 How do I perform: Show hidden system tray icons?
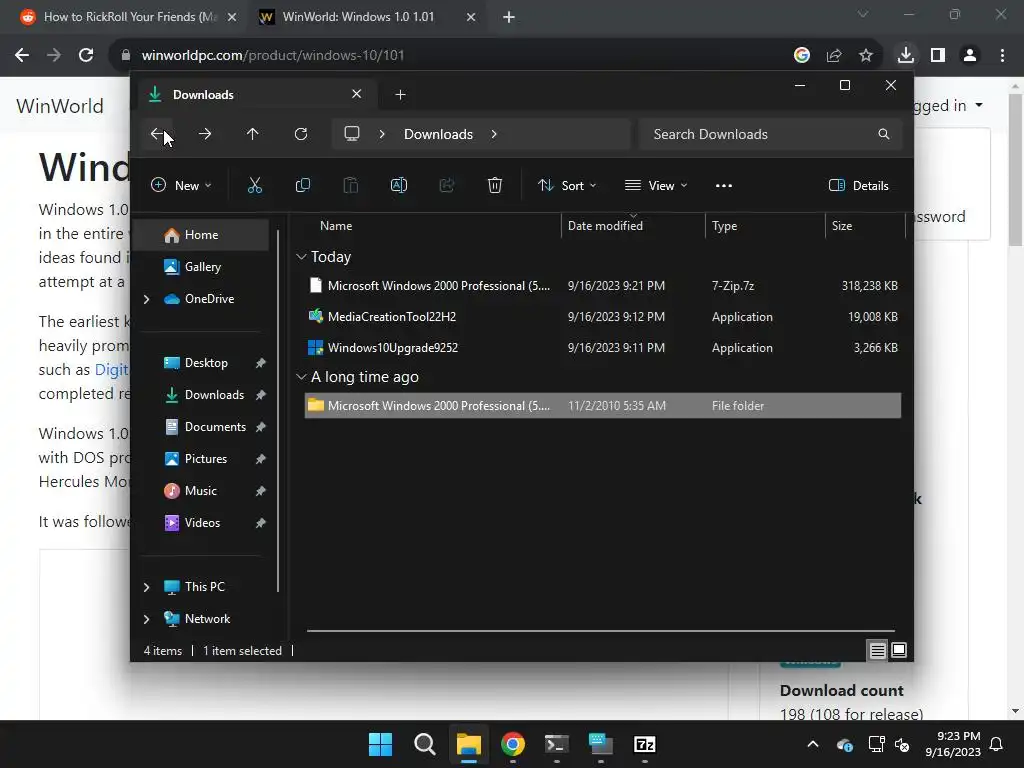click(x=813, y=744)
